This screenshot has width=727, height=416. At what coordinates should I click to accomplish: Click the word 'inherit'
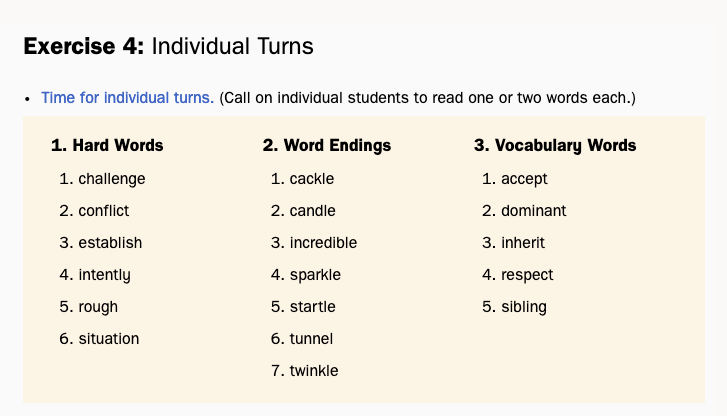[x=523, y=243]
